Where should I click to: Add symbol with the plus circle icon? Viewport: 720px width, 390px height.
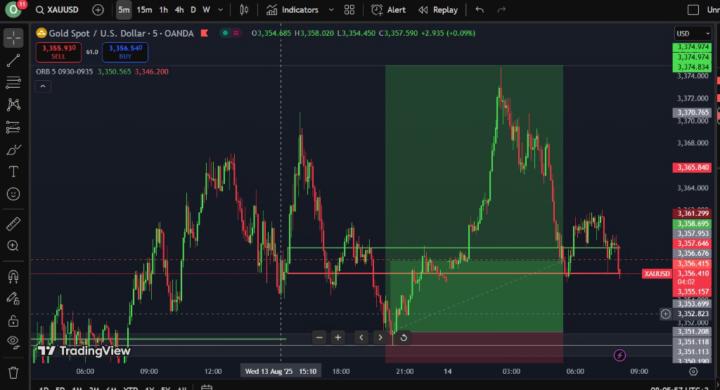point(98,10)
